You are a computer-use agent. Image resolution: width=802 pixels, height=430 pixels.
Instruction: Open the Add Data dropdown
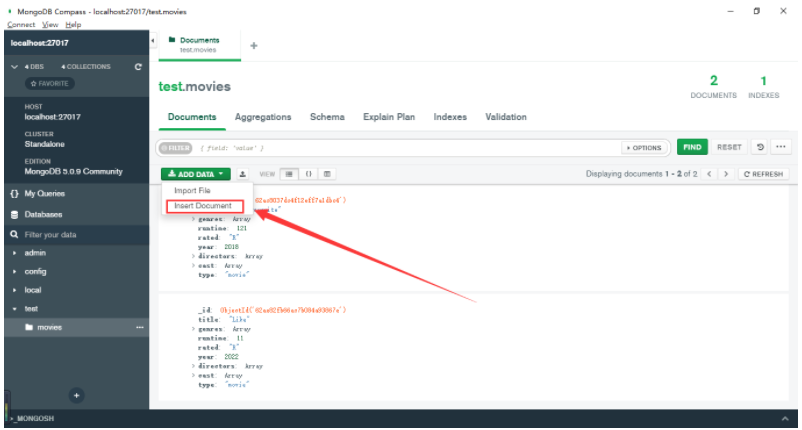195,174
